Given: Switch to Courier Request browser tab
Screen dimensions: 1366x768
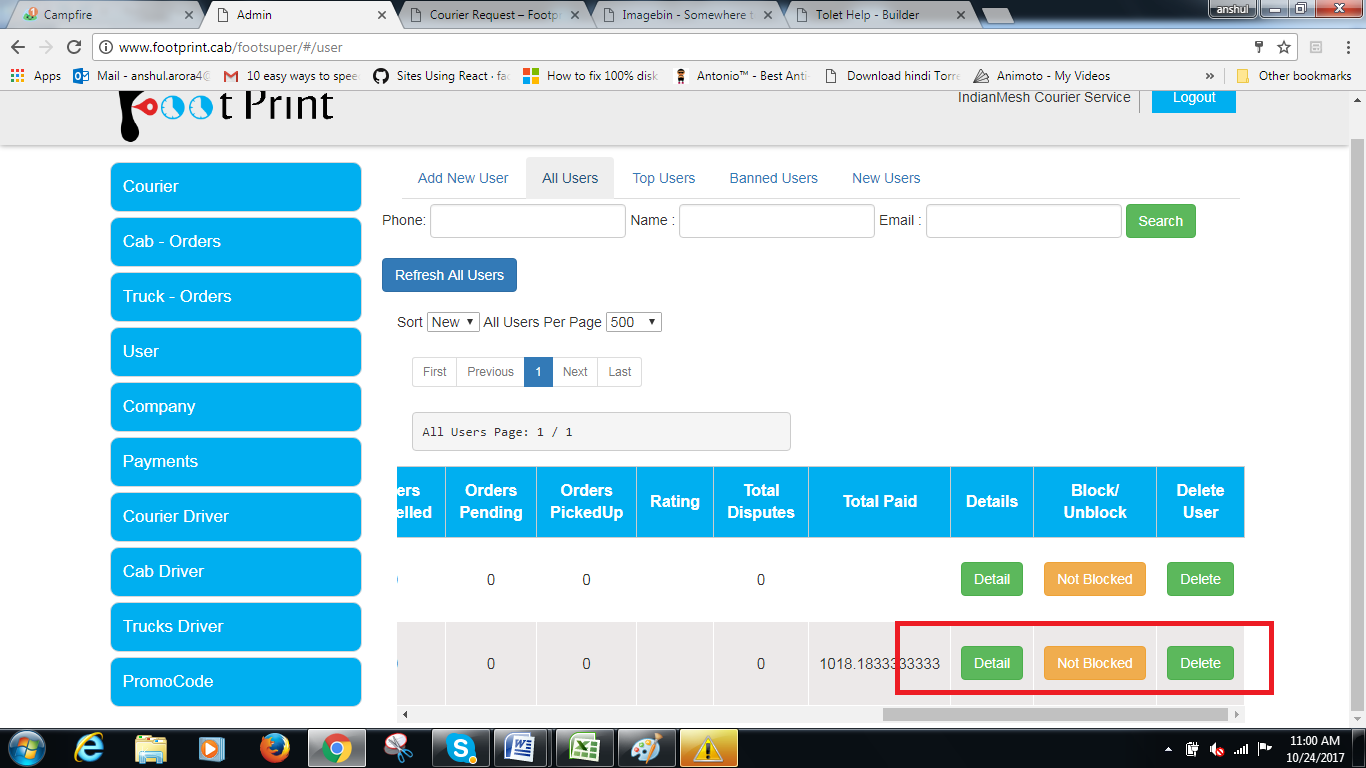Looking at the screenshot, I should (495, 15).
